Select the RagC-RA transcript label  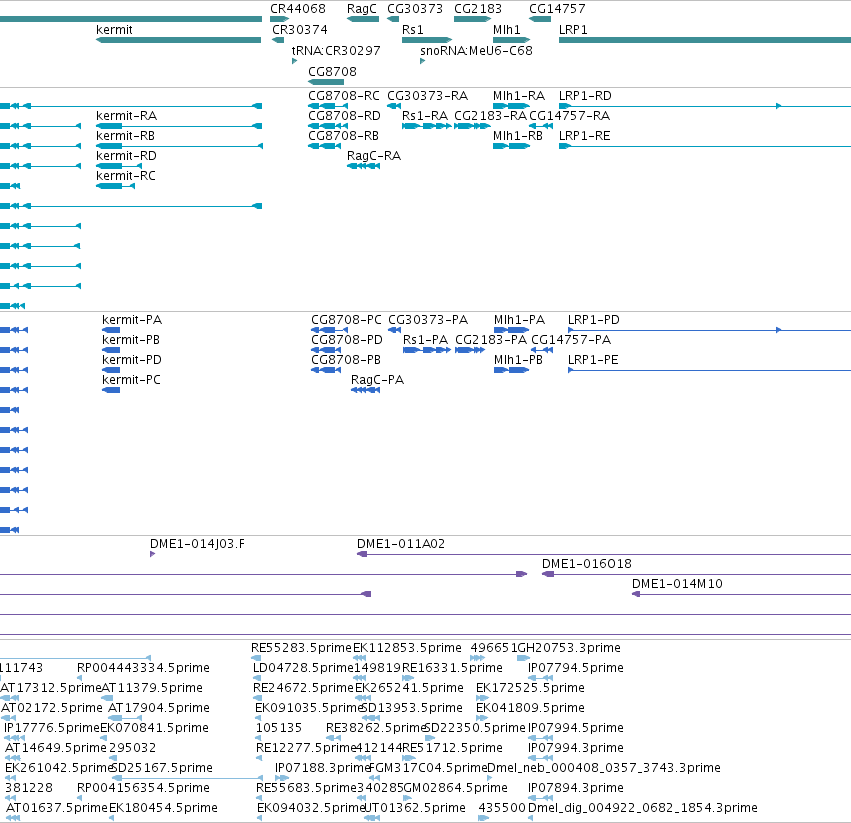[x=374, y=156]
